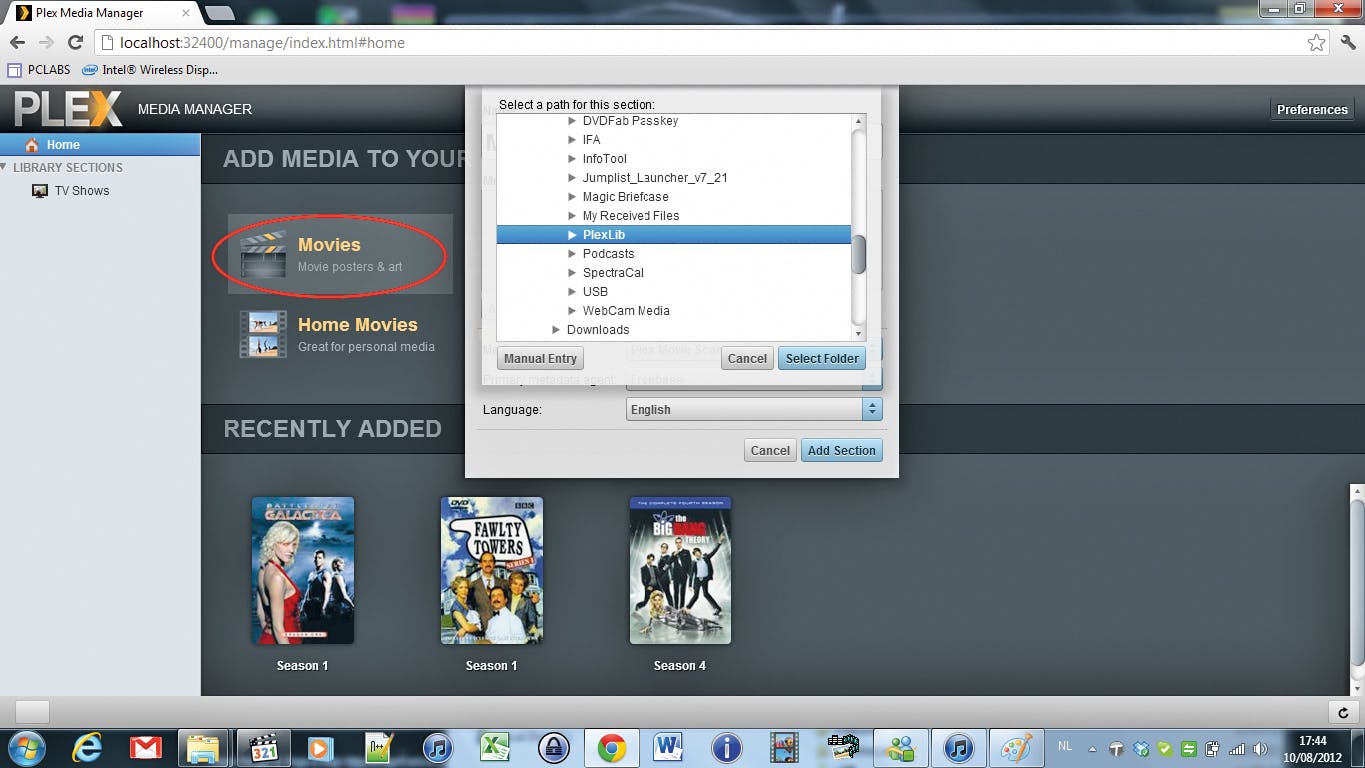Click the TV Shows monitor icon
The height and width of the screenshot is (768, 1365).
pyautogui.click(x=40, y=190)
